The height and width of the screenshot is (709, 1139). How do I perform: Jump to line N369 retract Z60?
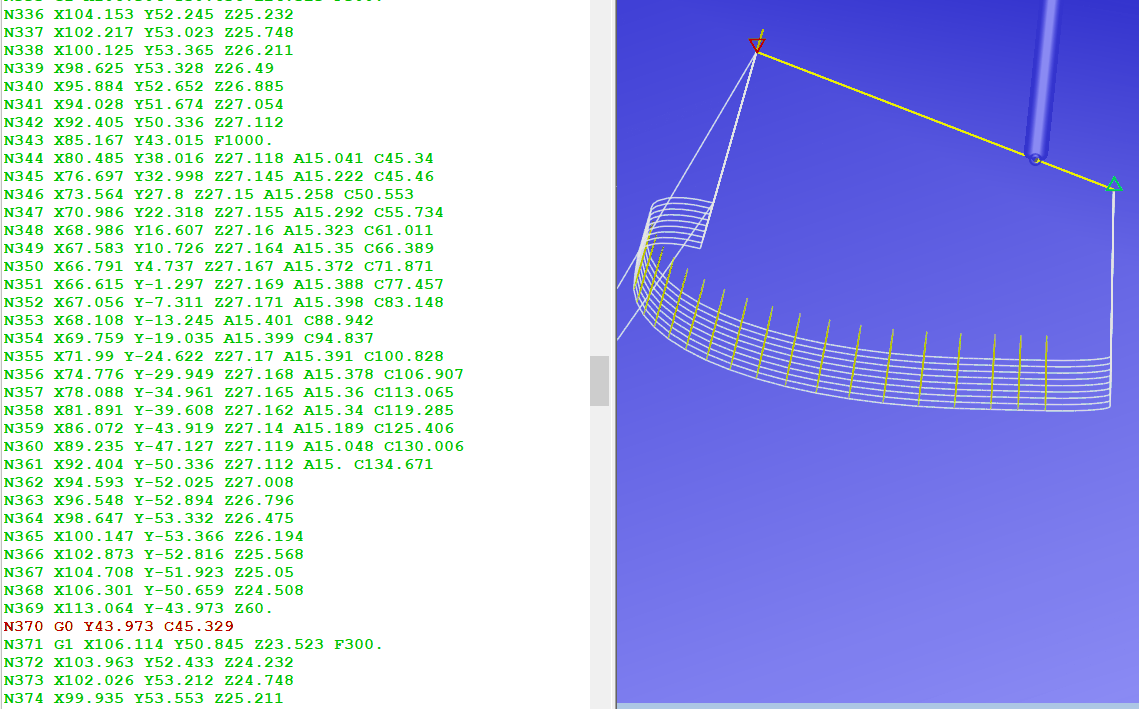click(x=138, y=608)
